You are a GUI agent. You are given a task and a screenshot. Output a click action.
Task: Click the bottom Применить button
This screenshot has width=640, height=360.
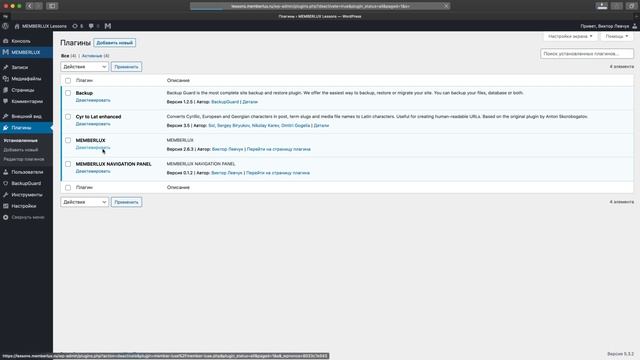127,202
